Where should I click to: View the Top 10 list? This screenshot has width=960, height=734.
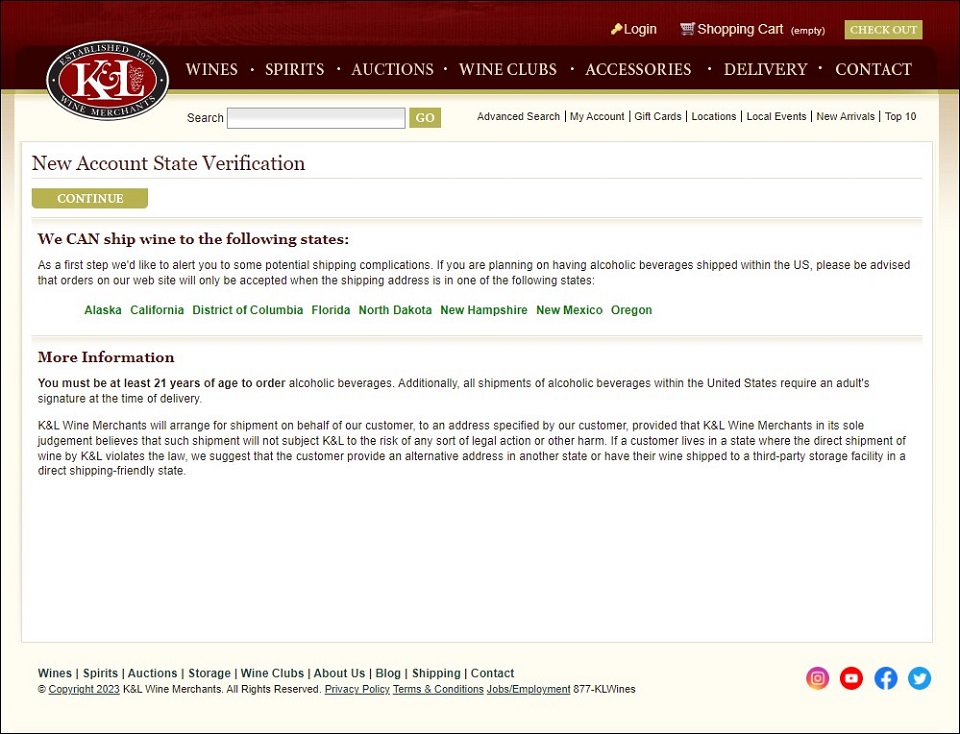[x=901, y=116]
